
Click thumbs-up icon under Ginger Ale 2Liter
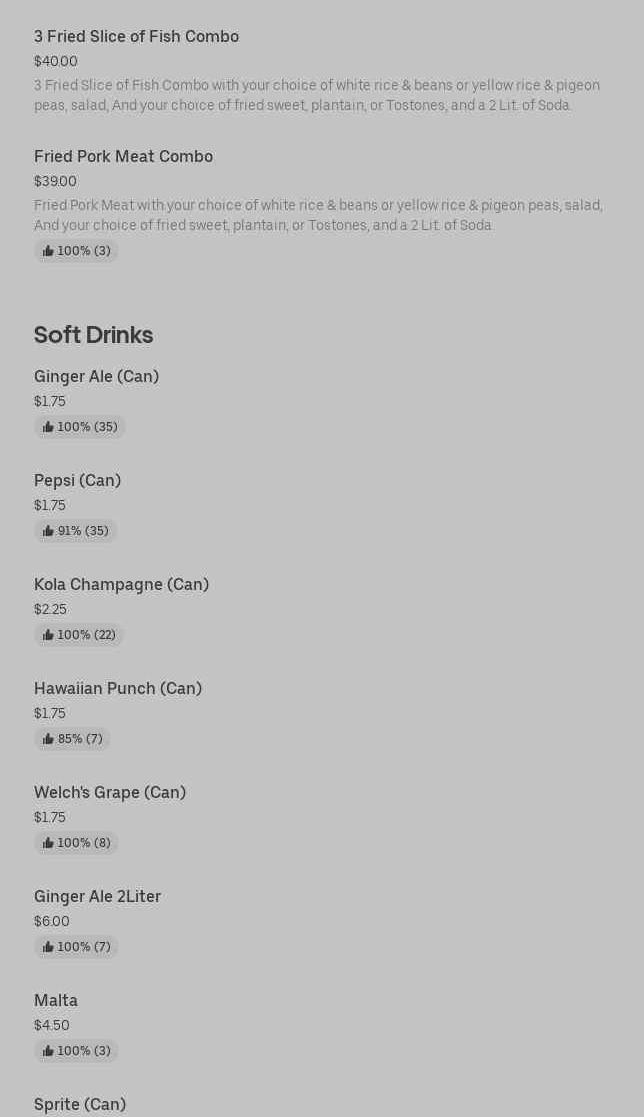pos(48,947)
